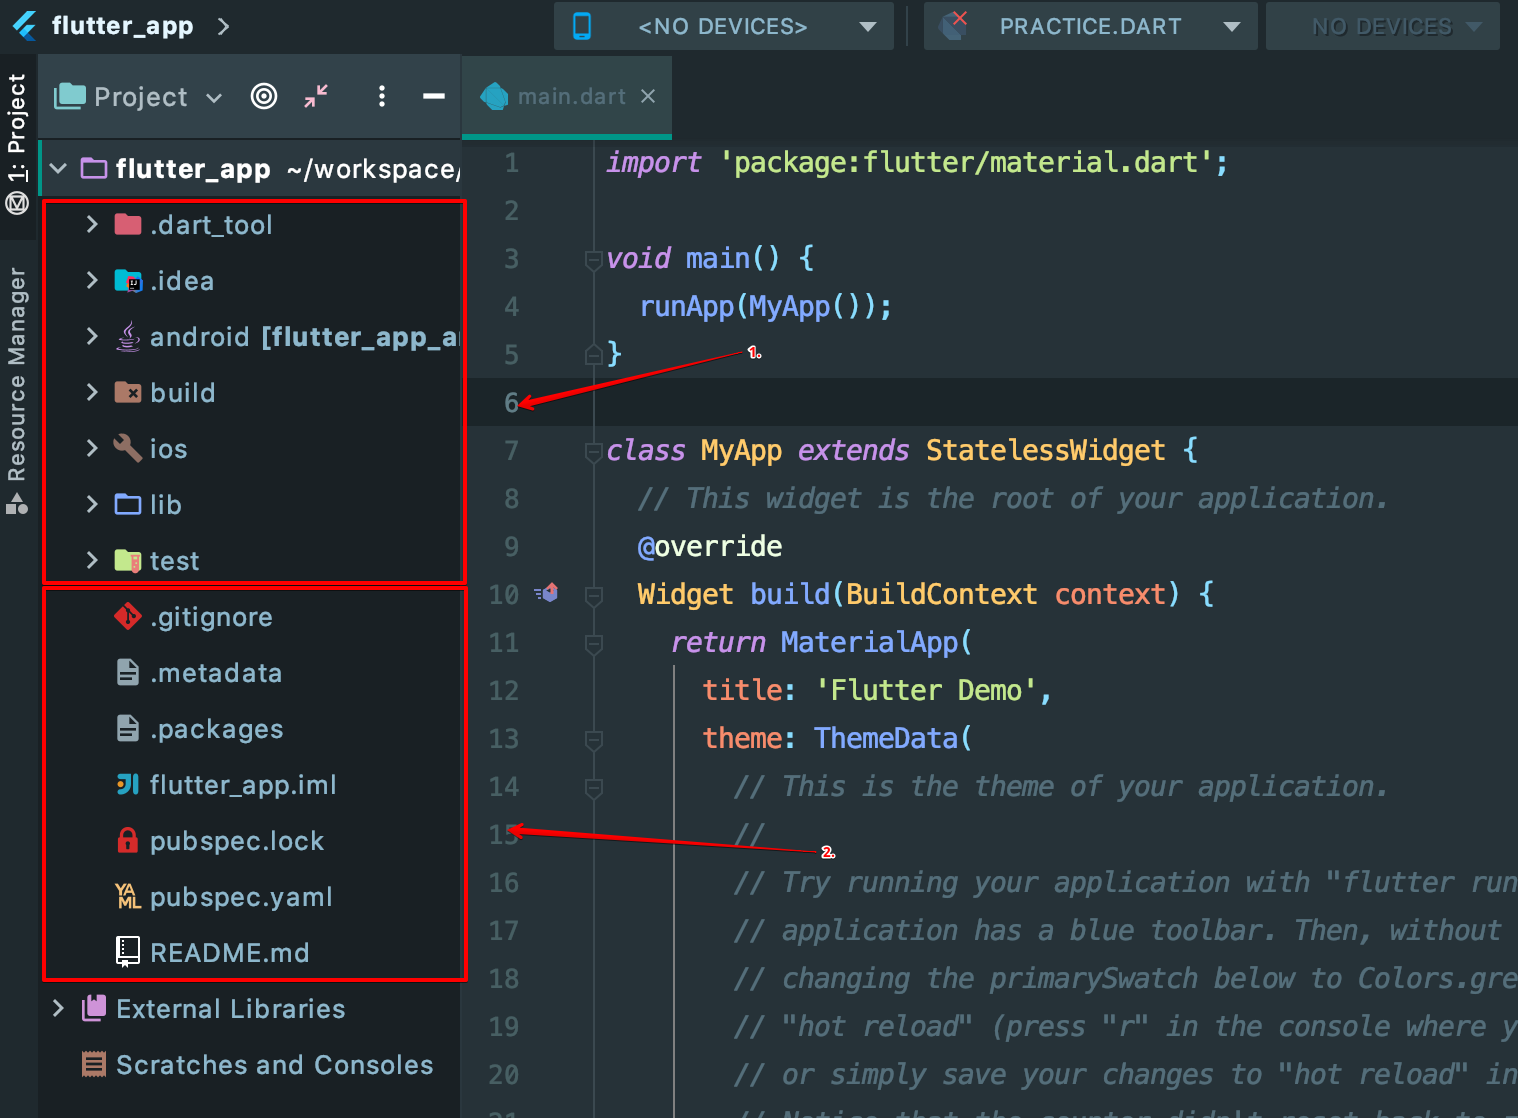The height and width of the screenshot is (1118, 1518).
Task: Click the phone device icon in the toolbar
Action: 582,27
